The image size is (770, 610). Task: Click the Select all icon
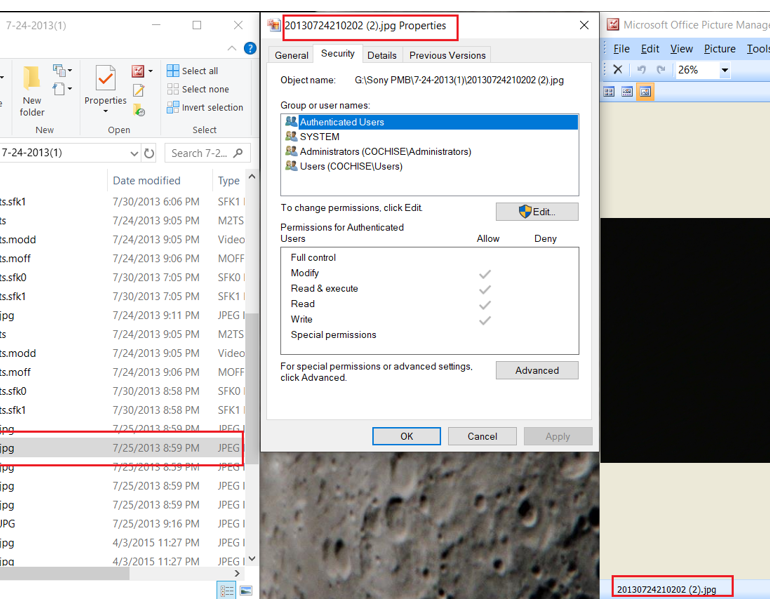[173, 71]
